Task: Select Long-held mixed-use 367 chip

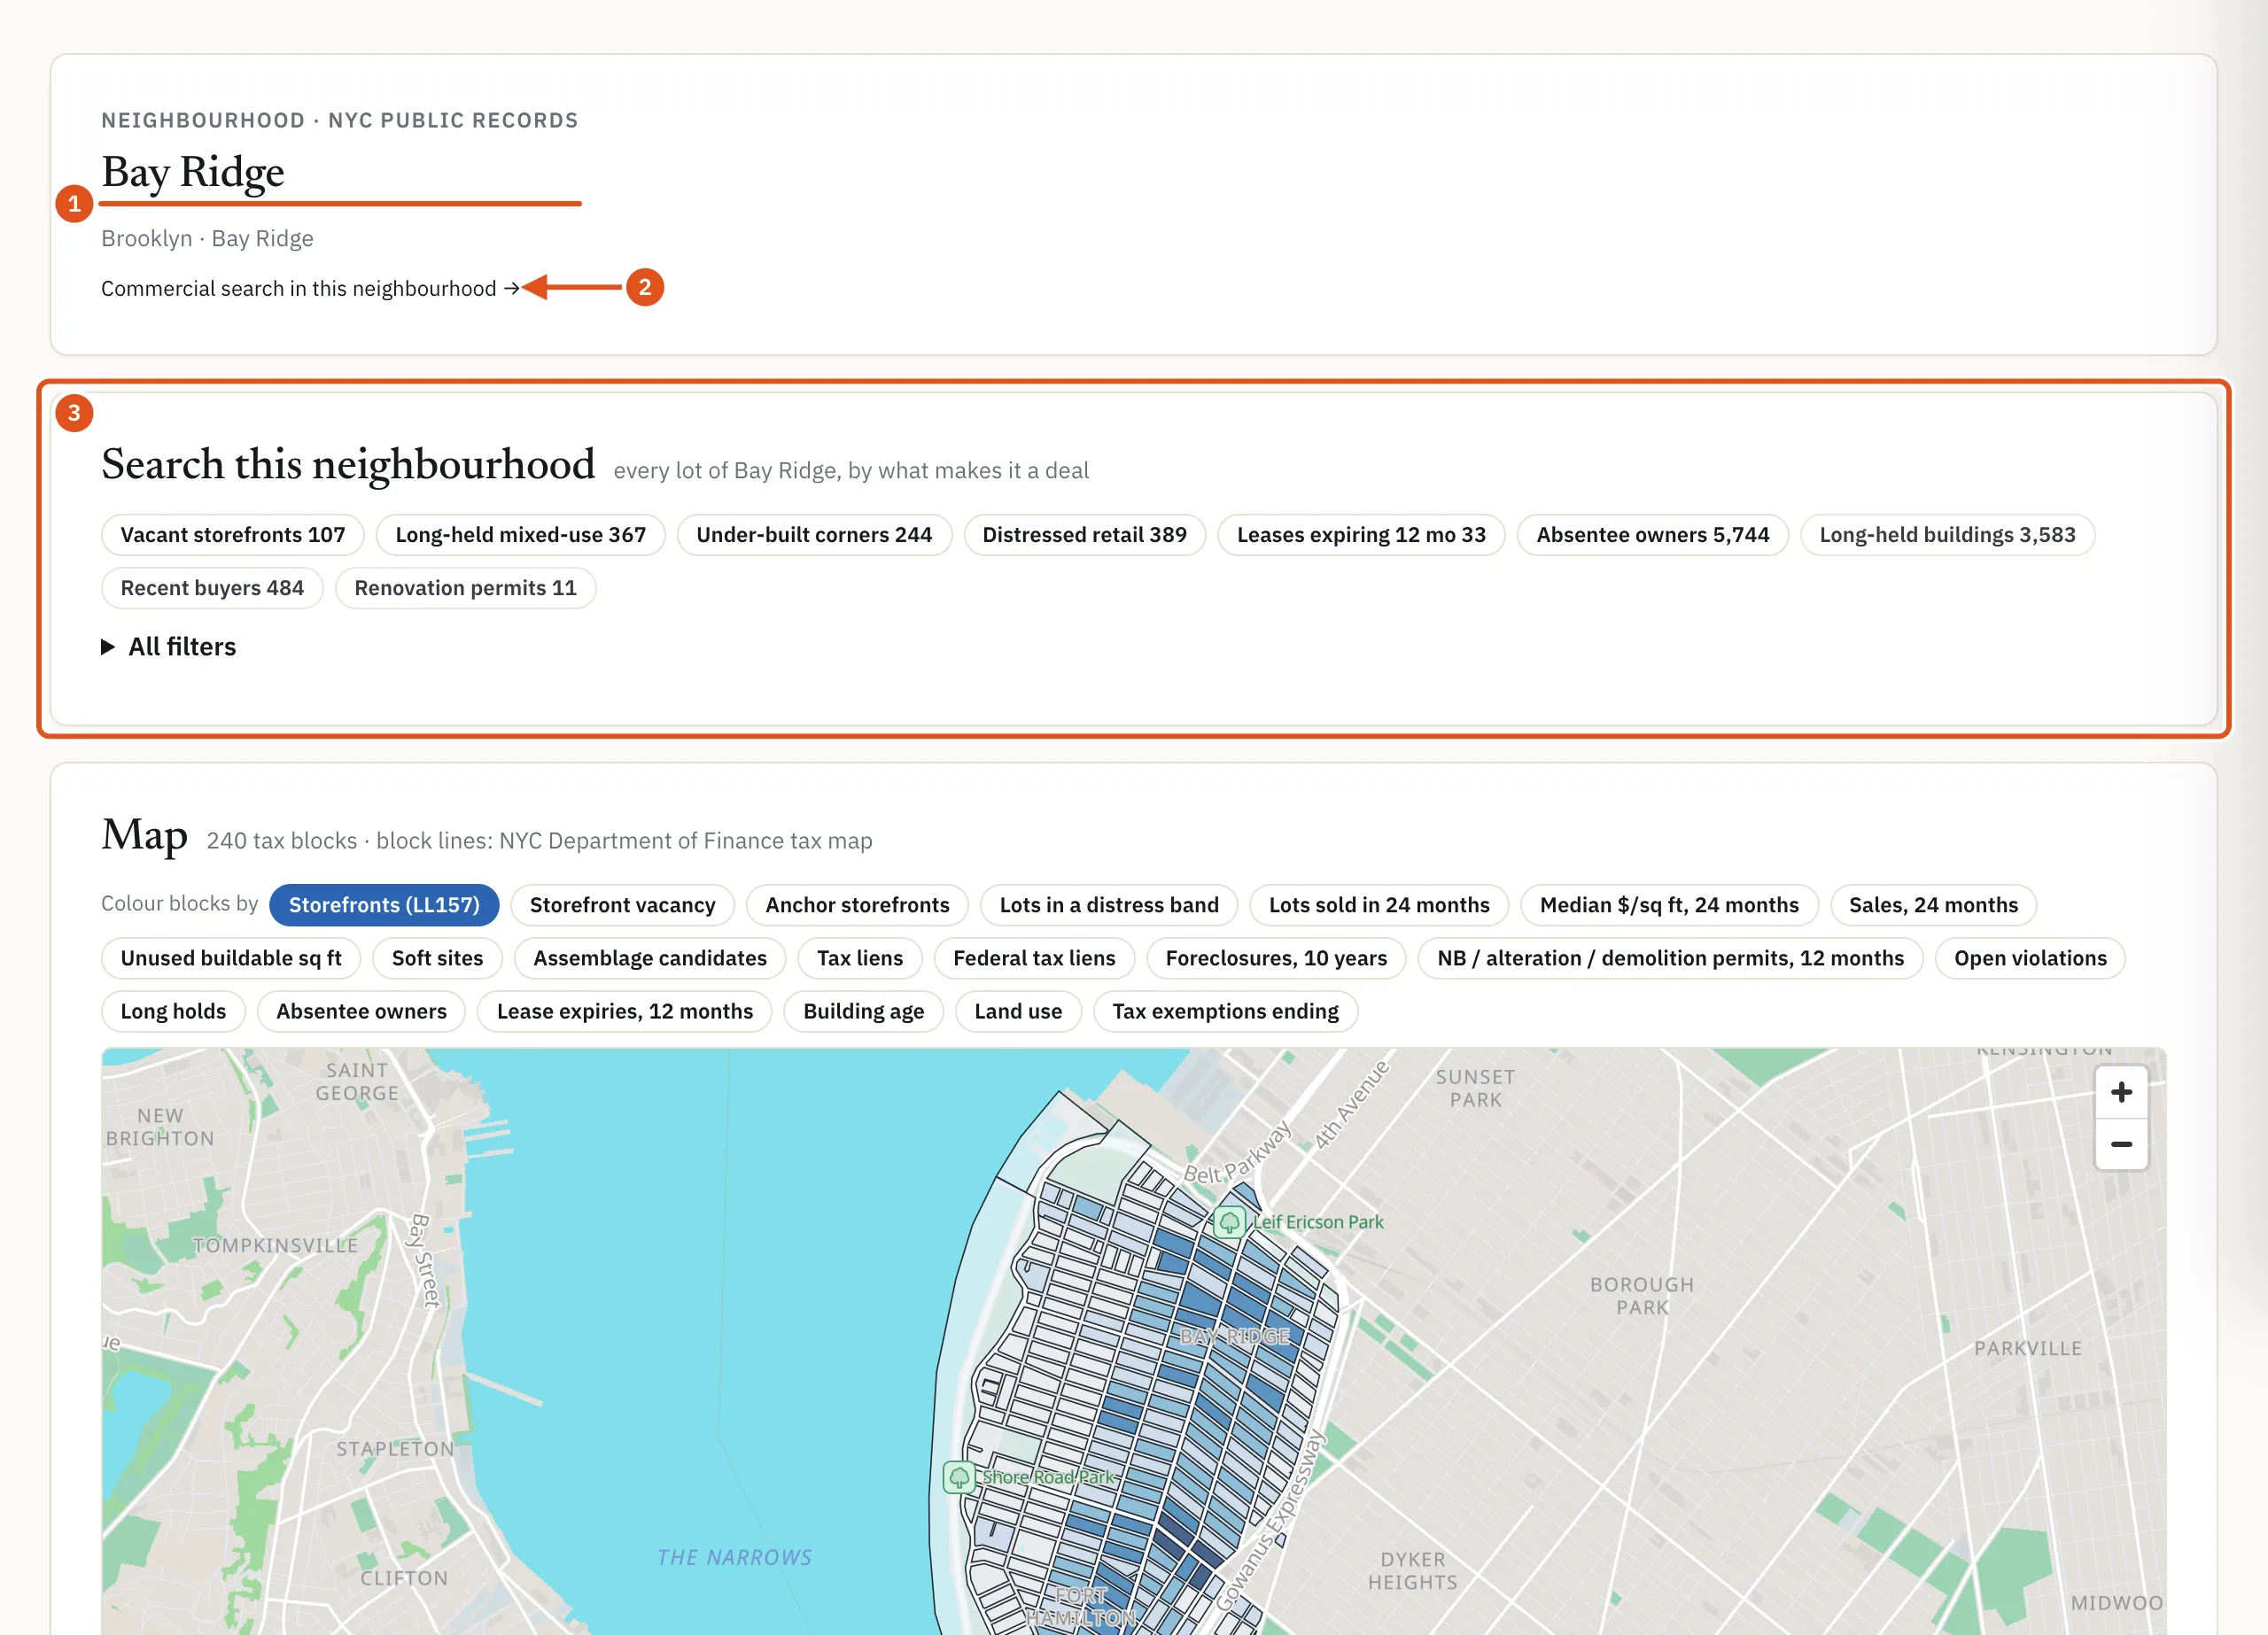Action: click(520, 535)
